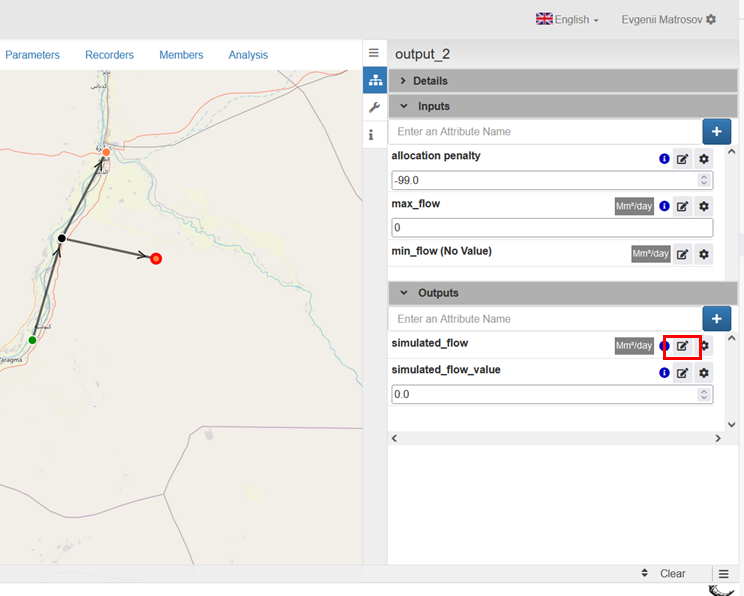
Task: Switch to the Recorders tab
Action: pyautogui.click(x=110, y=55)
